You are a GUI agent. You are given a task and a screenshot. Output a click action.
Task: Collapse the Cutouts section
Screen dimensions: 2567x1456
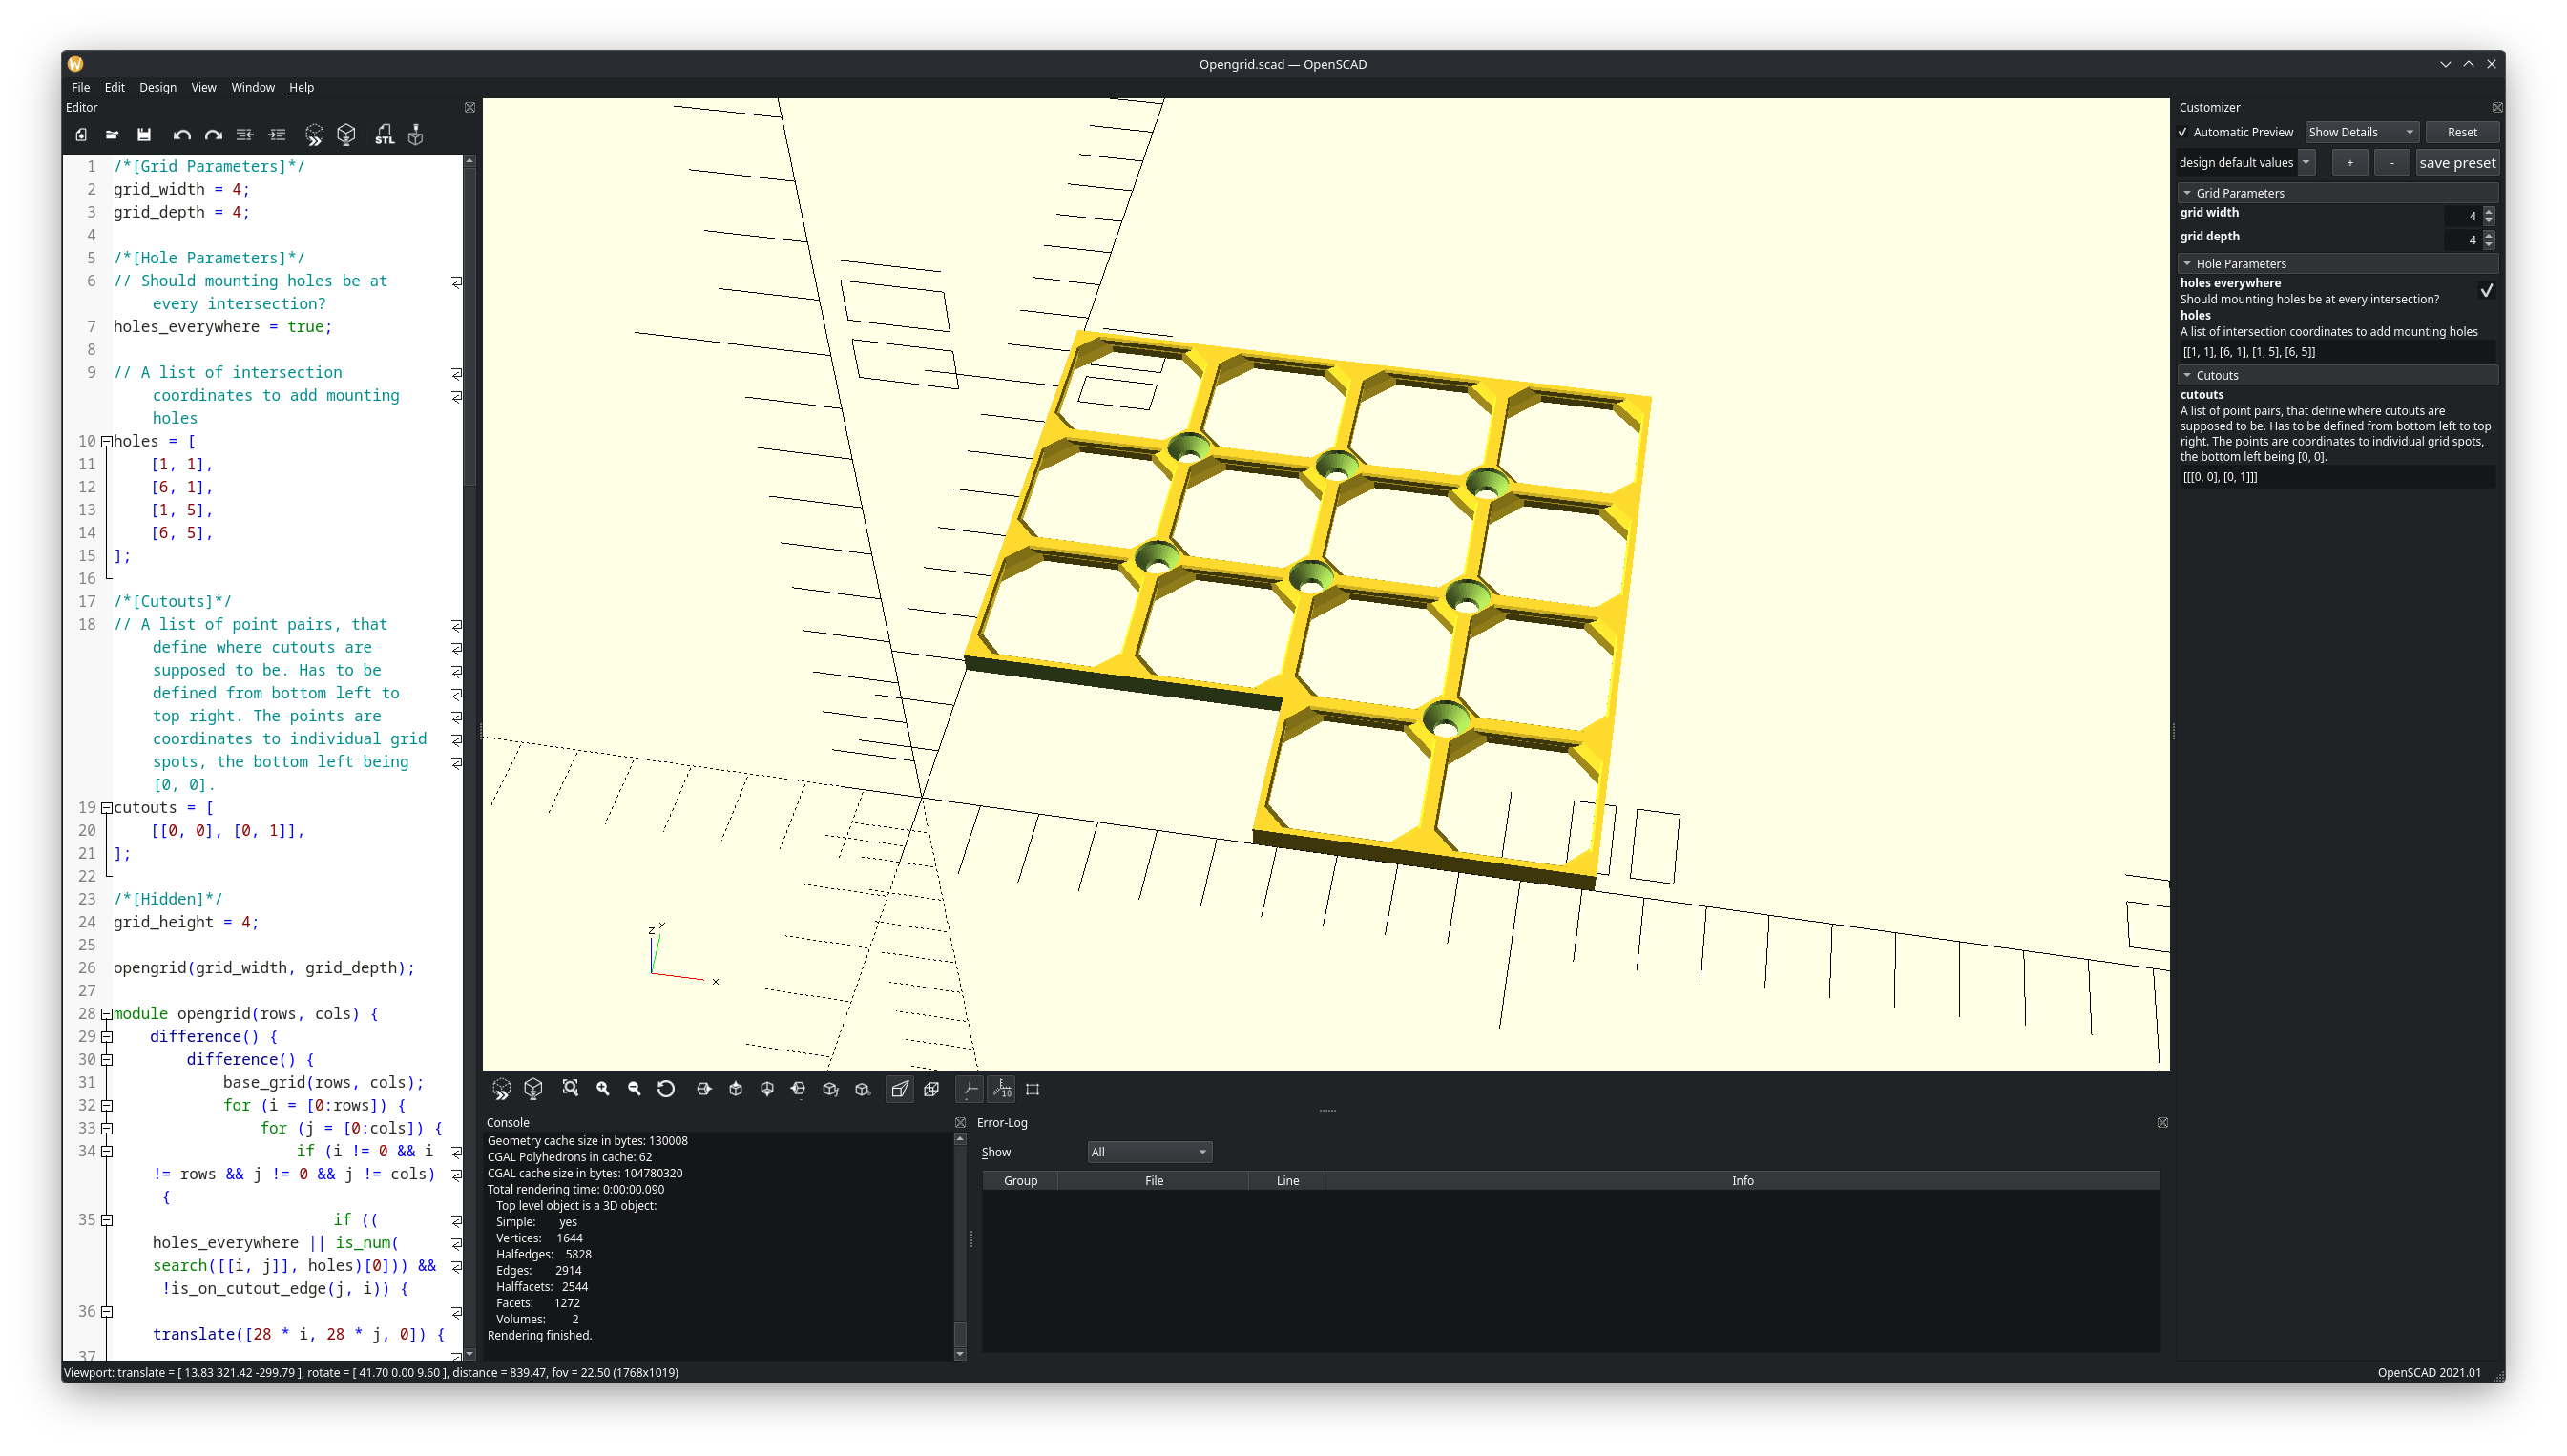2337,376
